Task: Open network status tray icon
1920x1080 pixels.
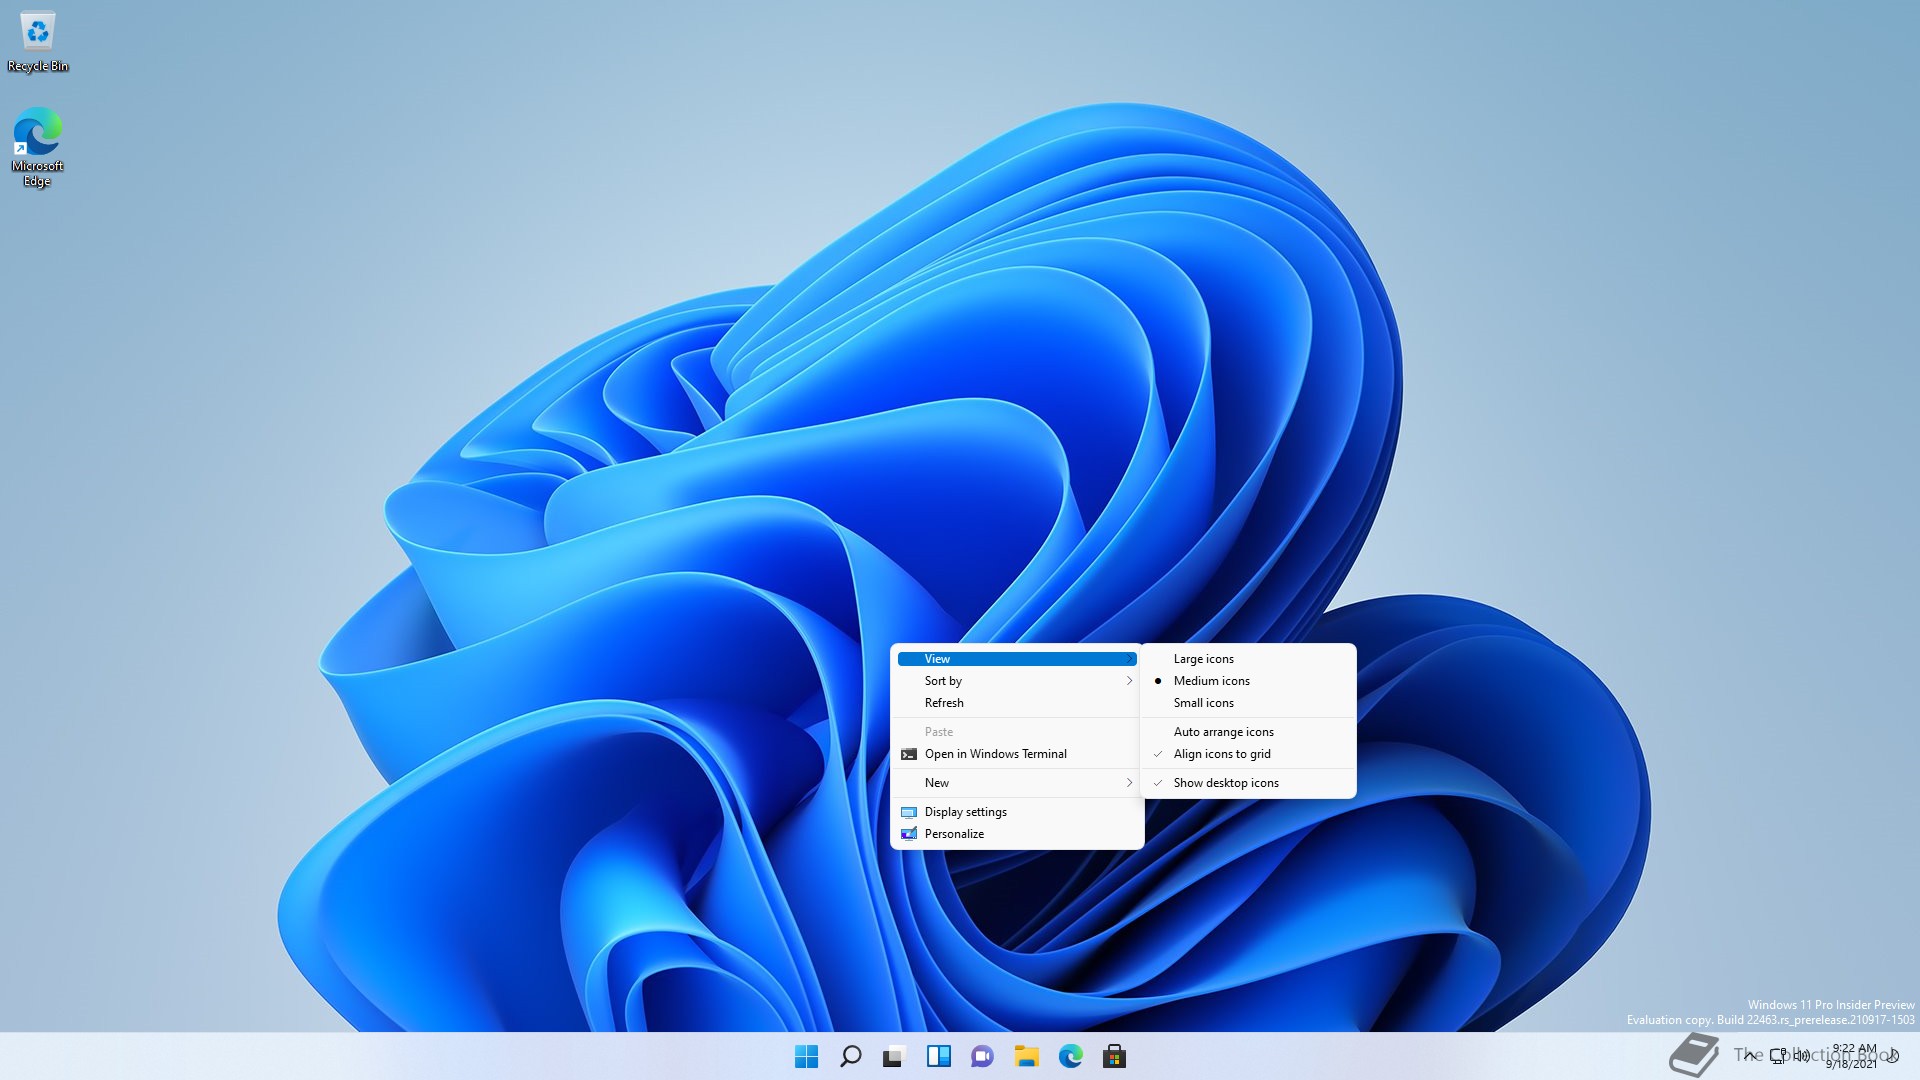Action: 1778,1056
